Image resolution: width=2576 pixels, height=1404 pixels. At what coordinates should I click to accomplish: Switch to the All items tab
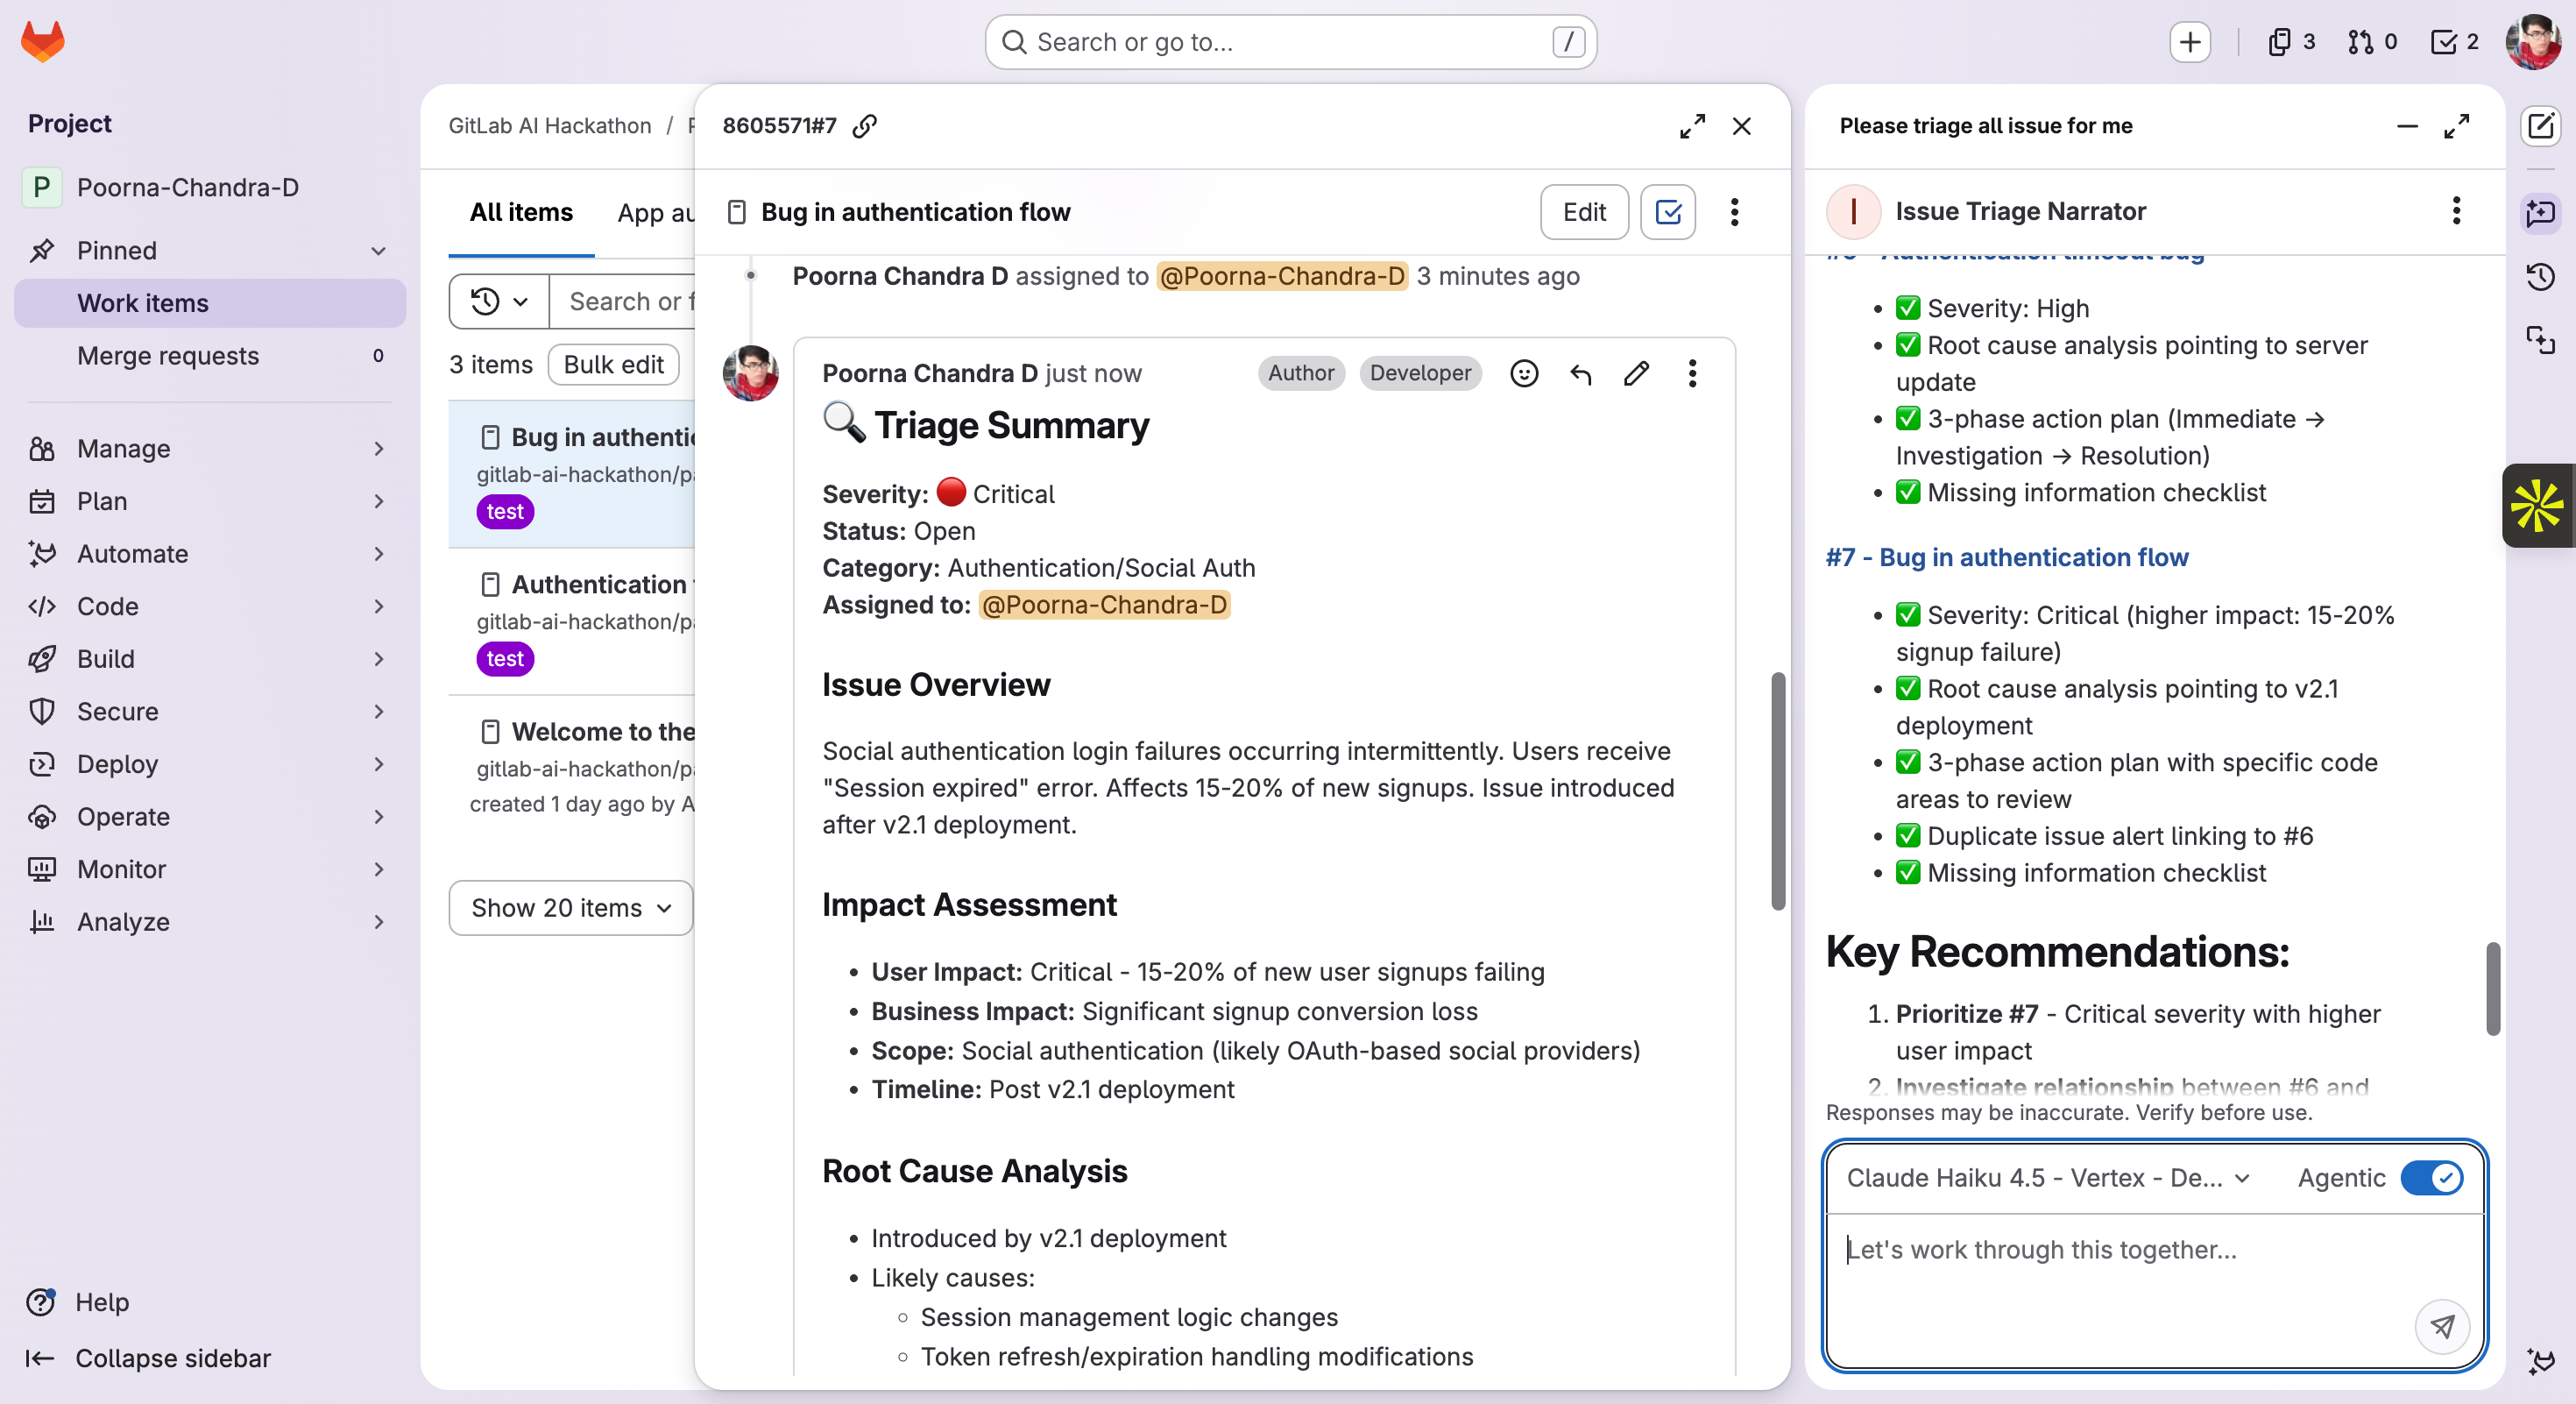point(521,212)
